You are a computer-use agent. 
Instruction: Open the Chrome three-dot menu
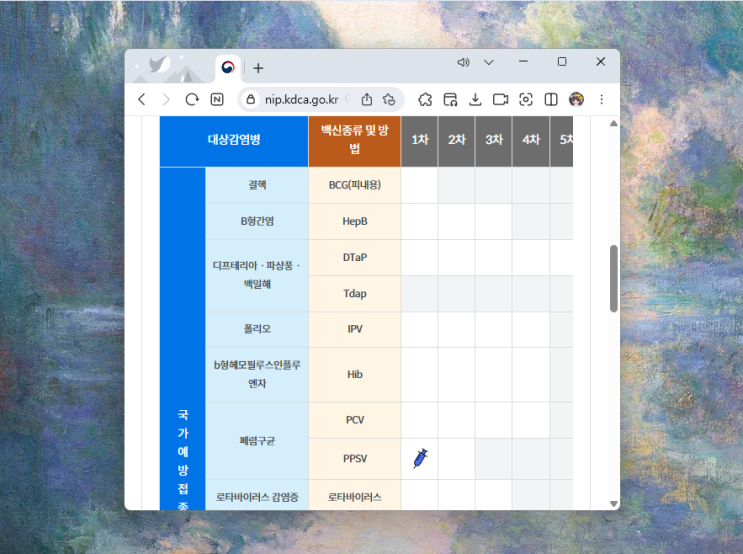pyautogui.click(x=602, y=100)
